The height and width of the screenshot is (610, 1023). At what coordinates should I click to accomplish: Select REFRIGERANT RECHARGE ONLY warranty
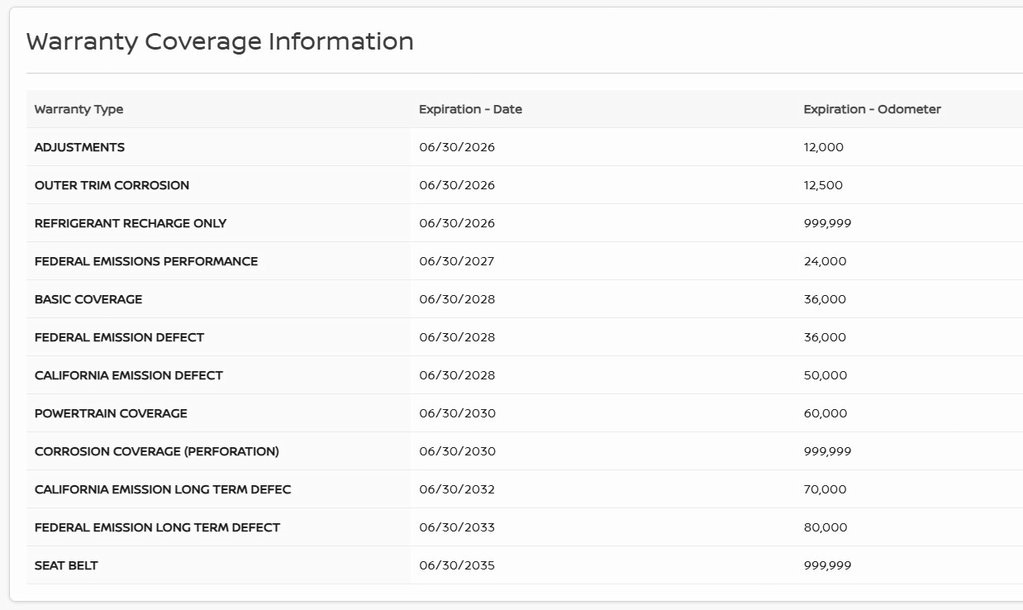click(x=131, y=223)
